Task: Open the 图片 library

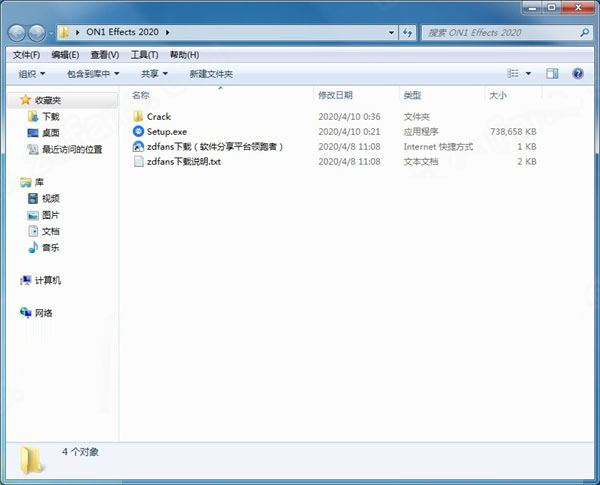Action: pyautogui.click(x=51, y=215)
